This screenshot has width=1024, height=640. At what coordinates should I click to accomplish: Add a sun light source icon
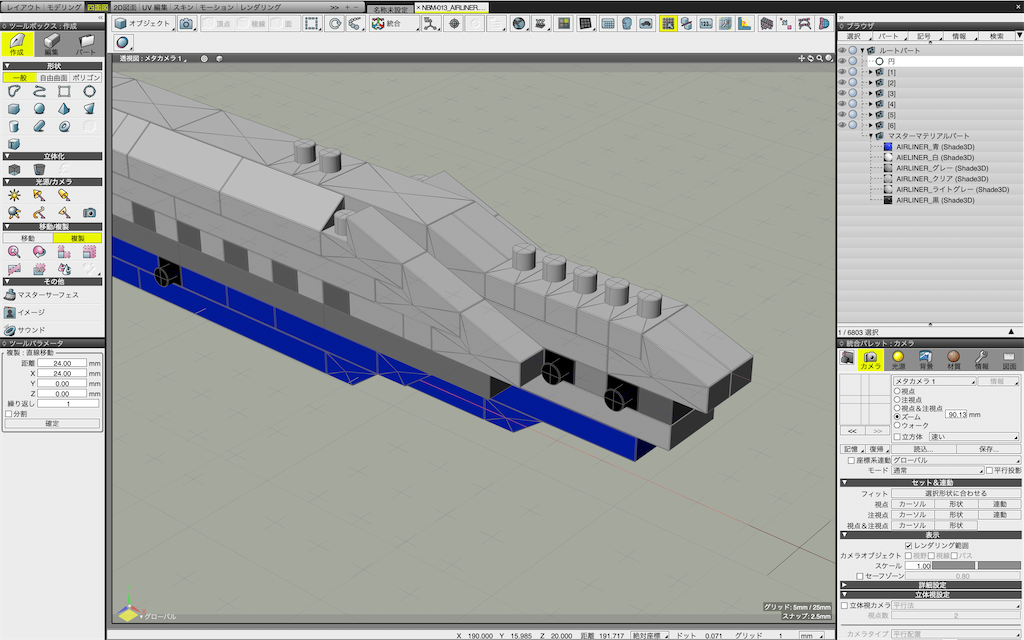pos(14,195)
